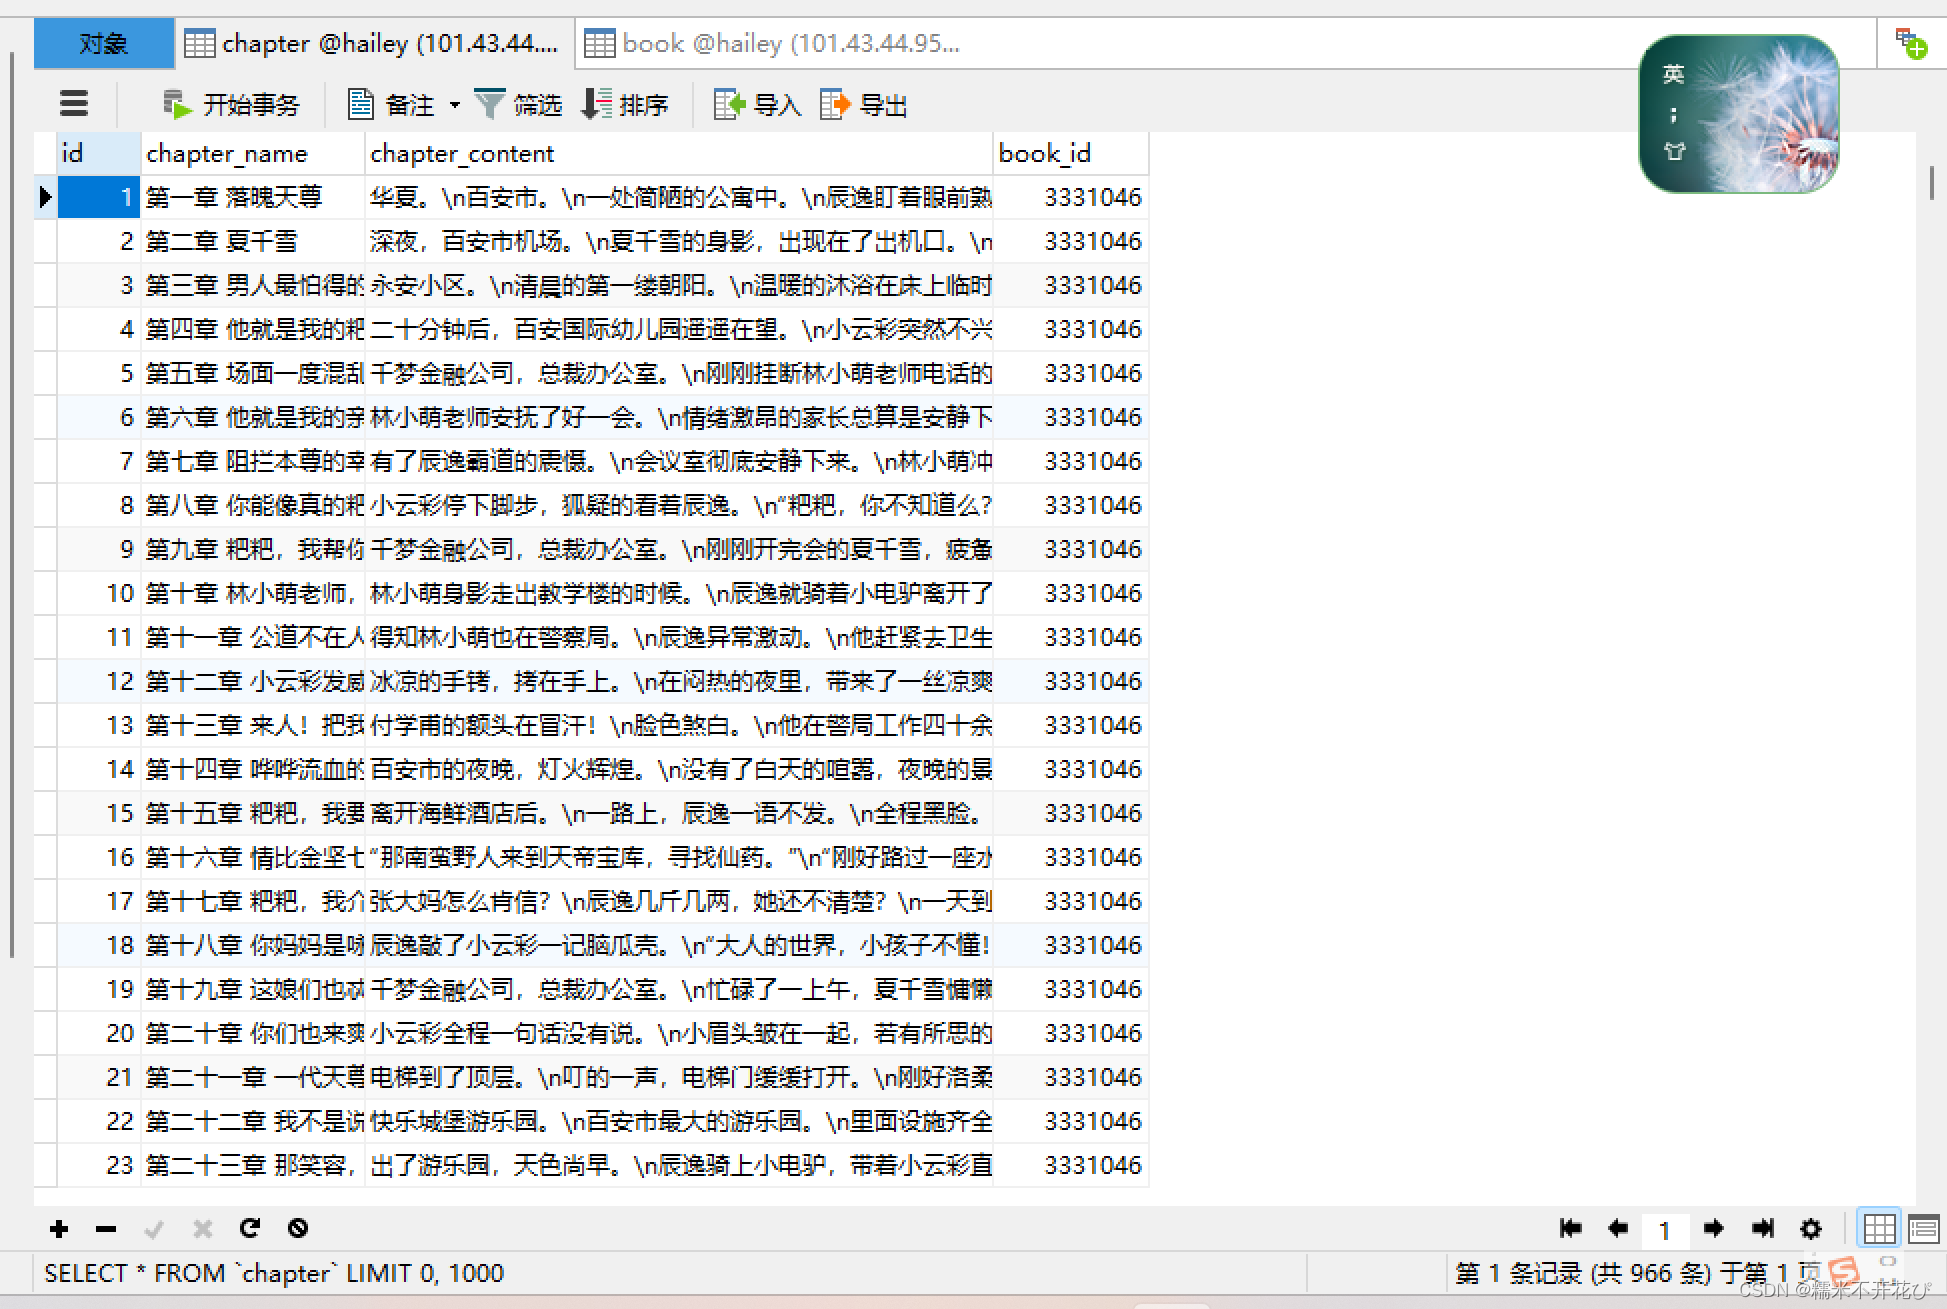
Task: Switch to grid view mode
Action: (x=1878, y=1228)
